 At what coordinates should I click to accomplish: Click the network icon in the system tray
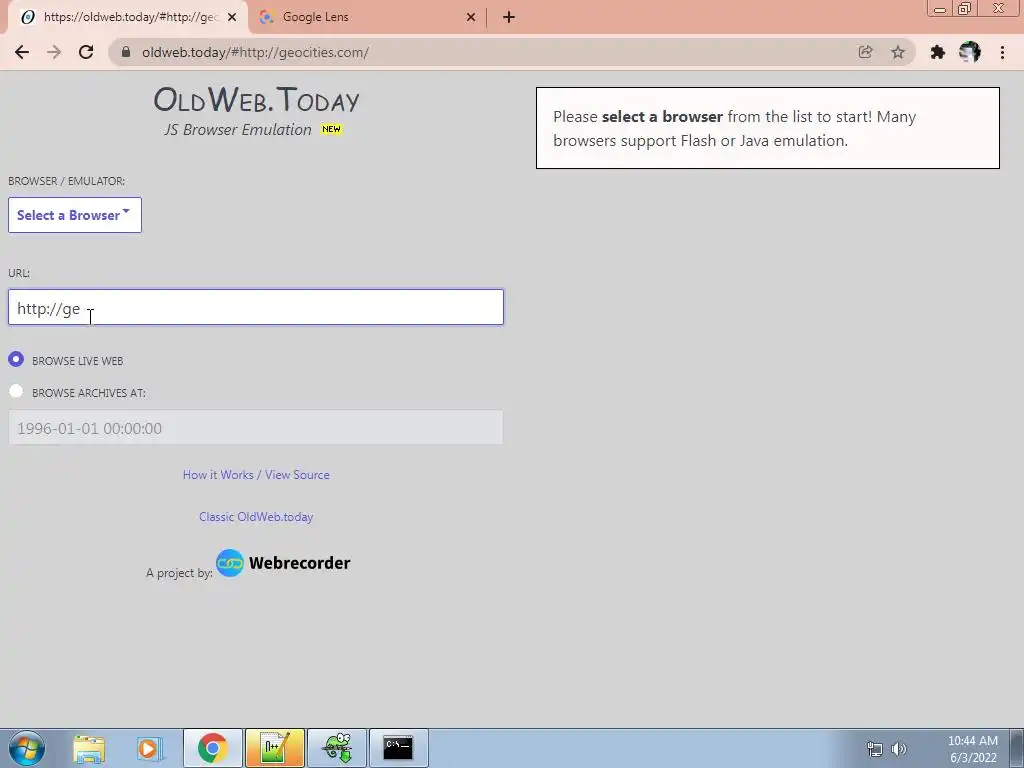coord(874,749)
